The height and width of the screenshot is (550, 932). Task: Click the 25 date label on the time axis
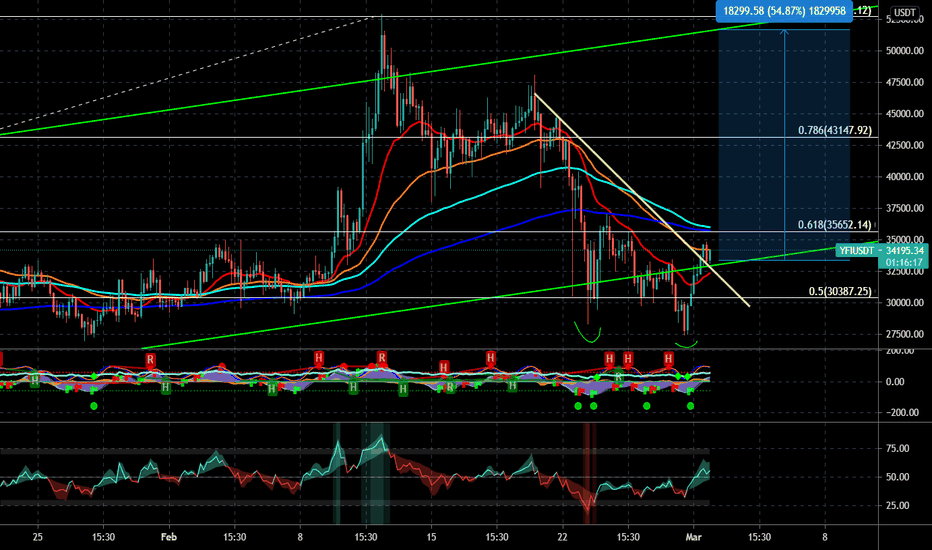[38, 537]
